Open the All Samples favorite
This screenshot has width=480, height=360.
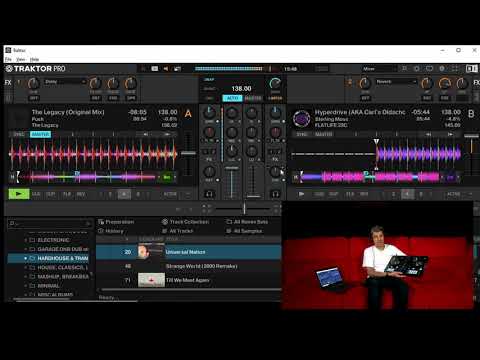click(x=244, y=231)
